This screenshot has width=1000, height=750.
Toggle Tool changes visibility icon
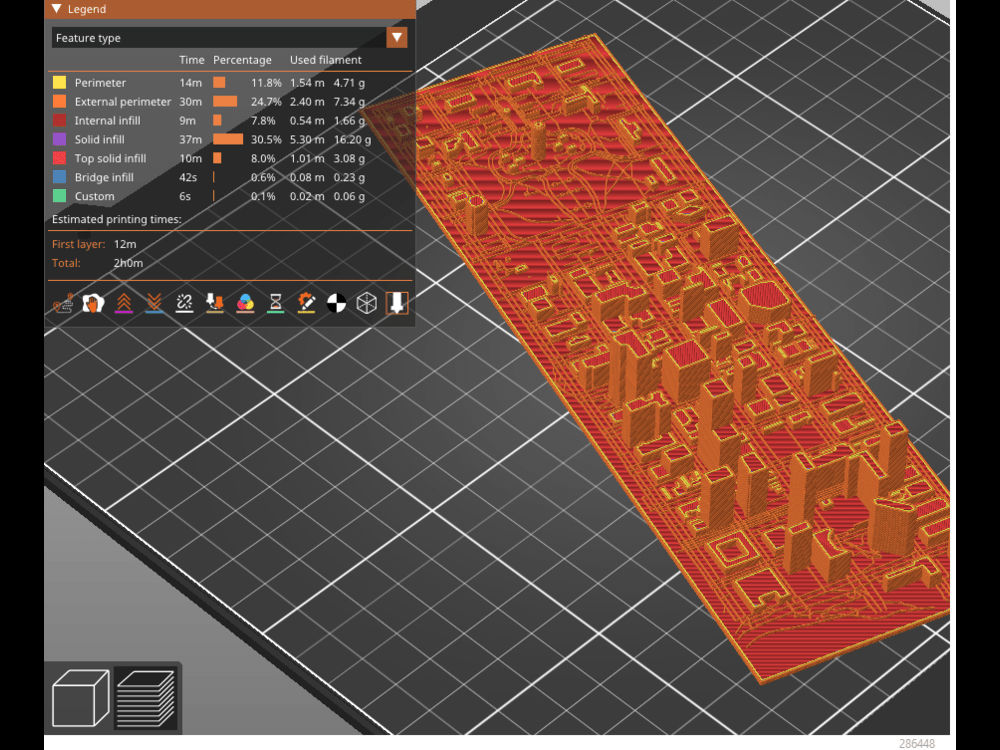215,303
